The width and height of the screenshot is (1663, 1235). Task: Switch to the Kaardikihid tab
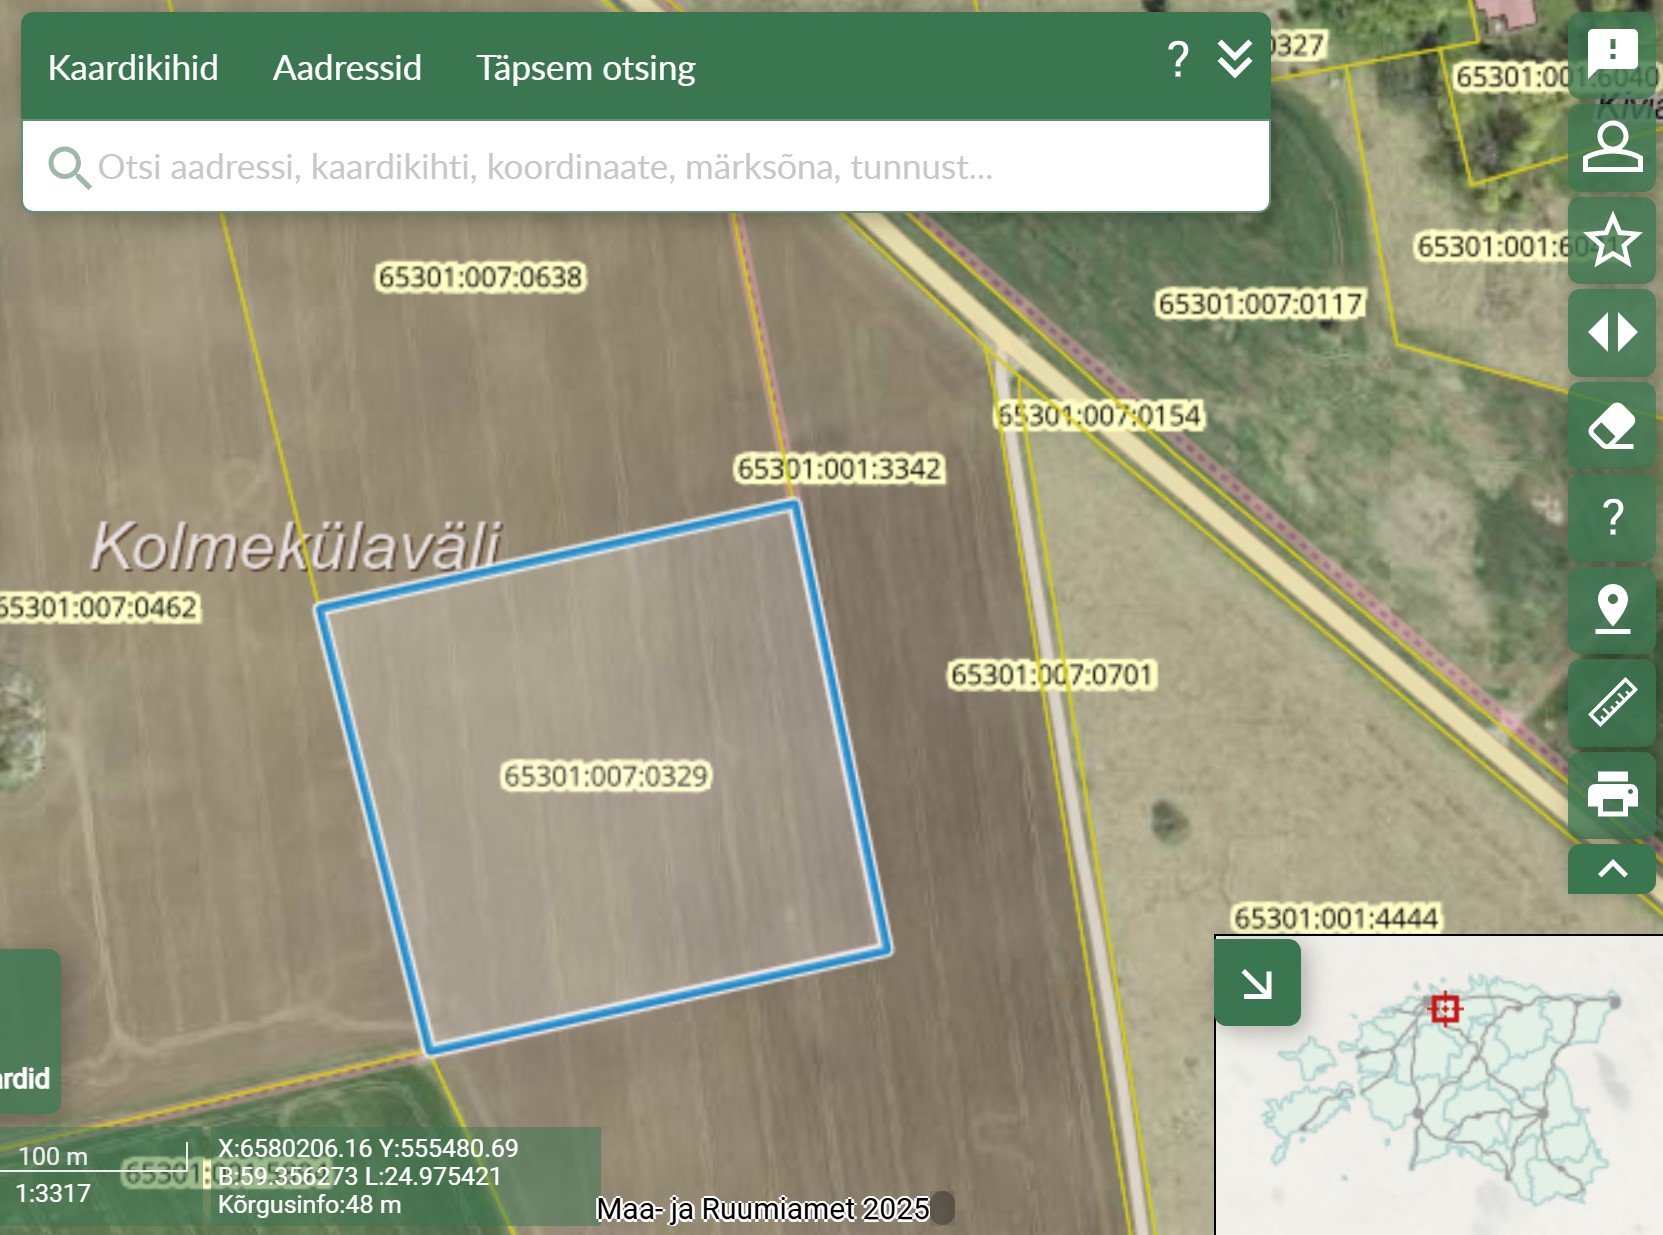point(133,68)
